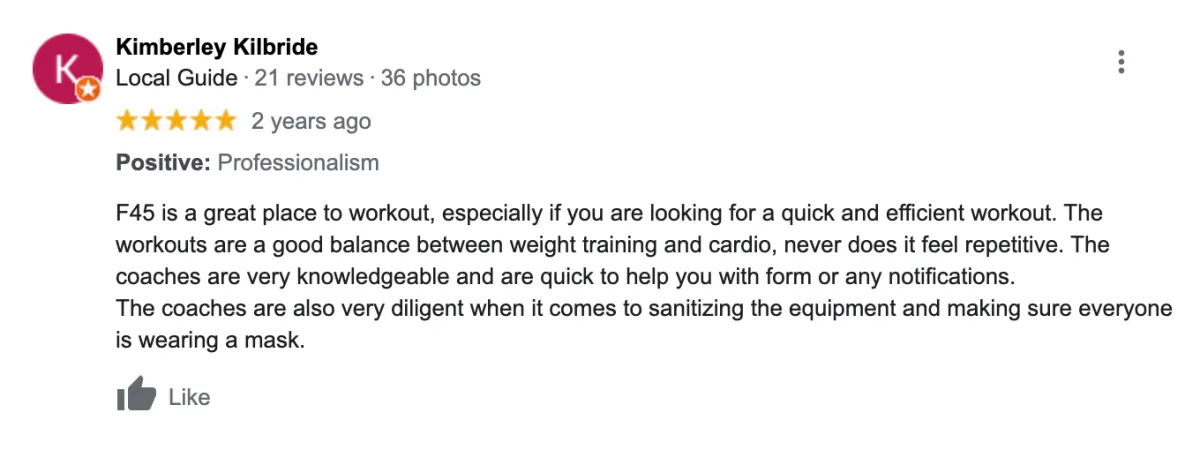
Task: Open Kimberley Kilbride's profile name link
Action: [217, 47]
